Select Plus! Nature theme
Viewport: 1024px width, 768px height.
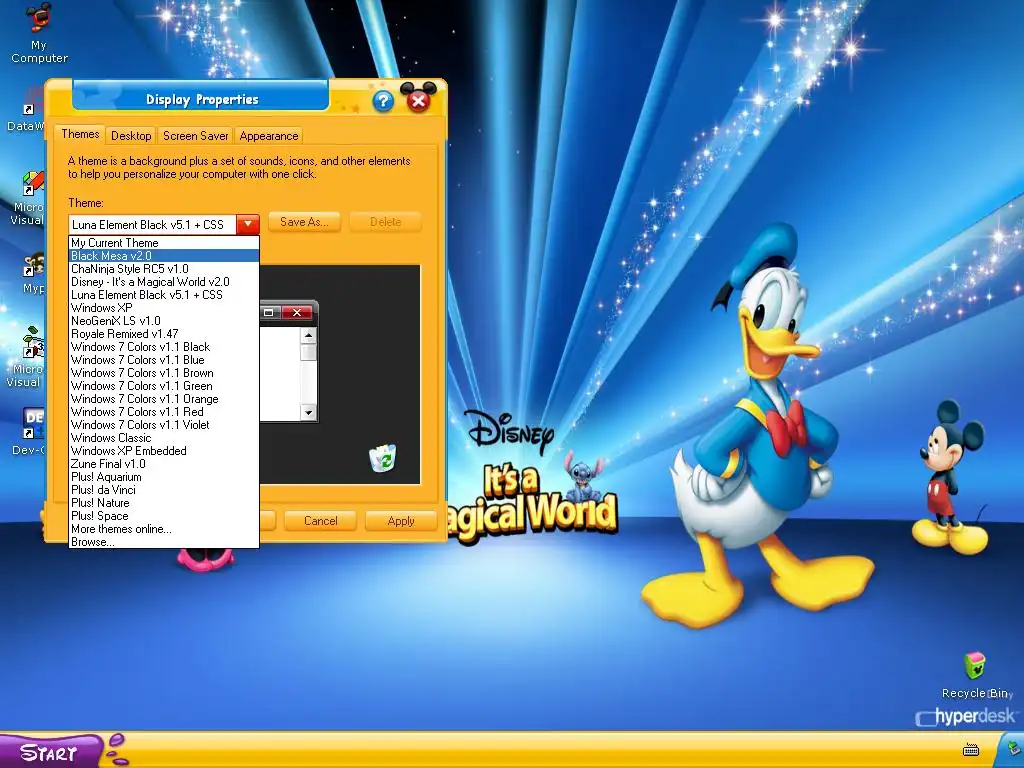(164, 504)
